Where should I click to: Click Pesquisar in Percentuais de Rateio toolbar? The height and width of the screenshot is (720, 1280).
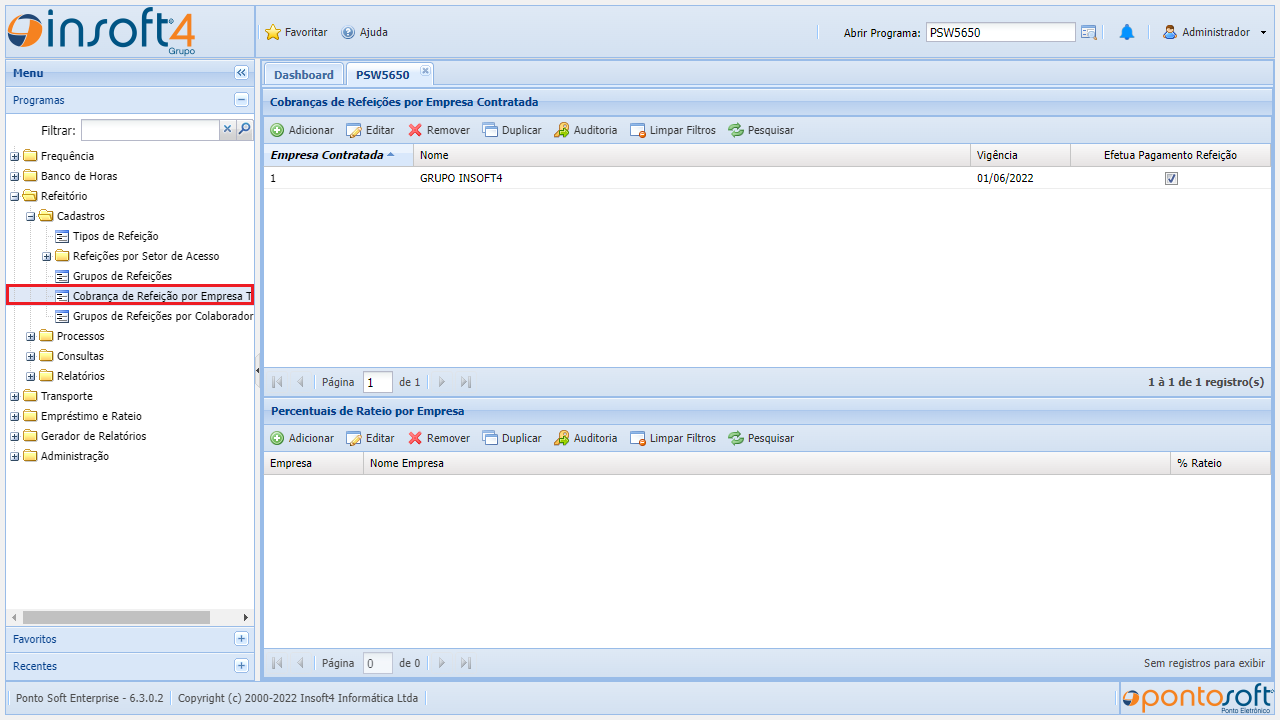tap(761, 438)
